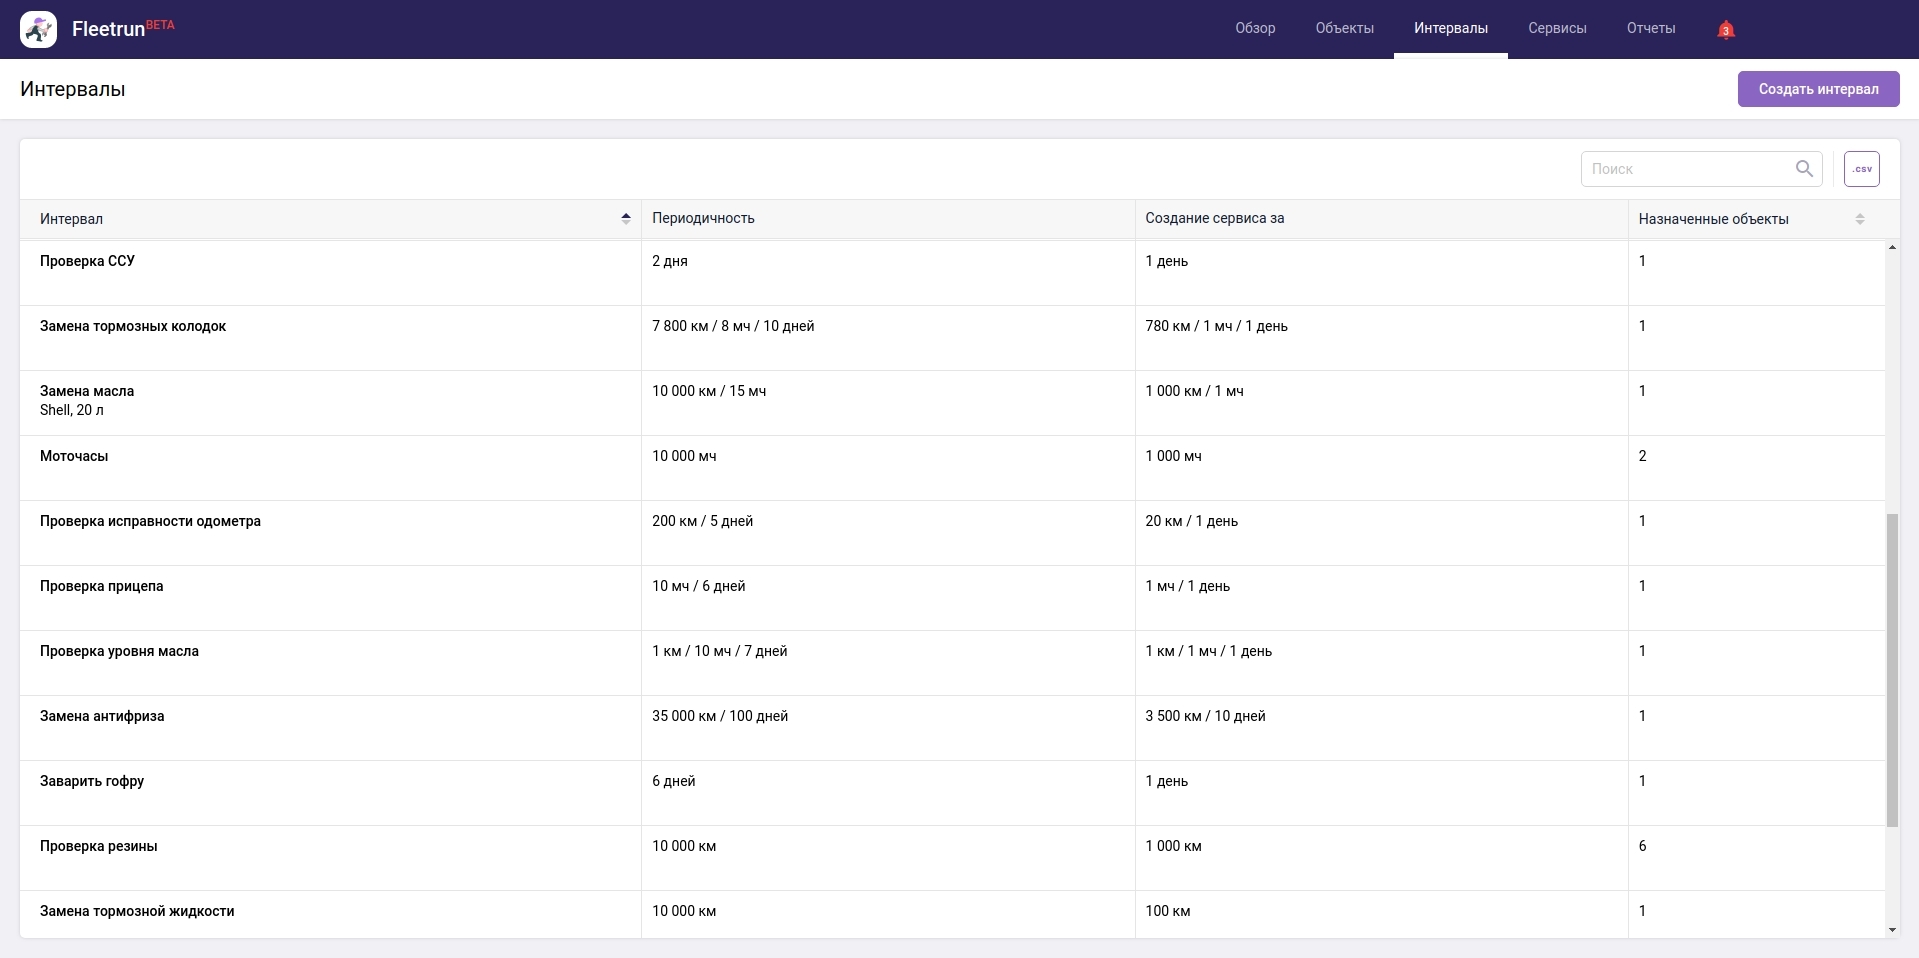
Task: Open the Обзор tab
Action: pos(1255,29)
